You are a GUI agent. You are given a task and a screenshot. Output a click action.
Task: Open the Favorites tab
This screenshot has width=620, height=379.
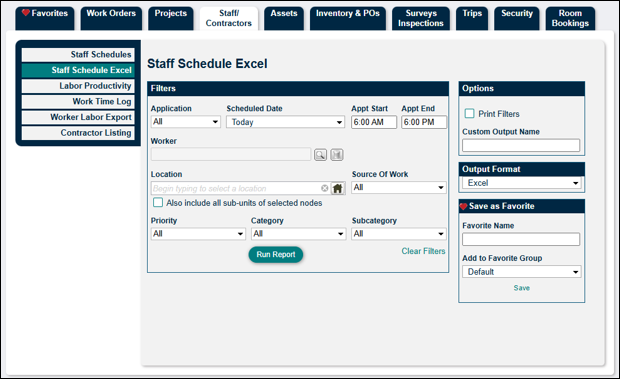coord(45,18)
